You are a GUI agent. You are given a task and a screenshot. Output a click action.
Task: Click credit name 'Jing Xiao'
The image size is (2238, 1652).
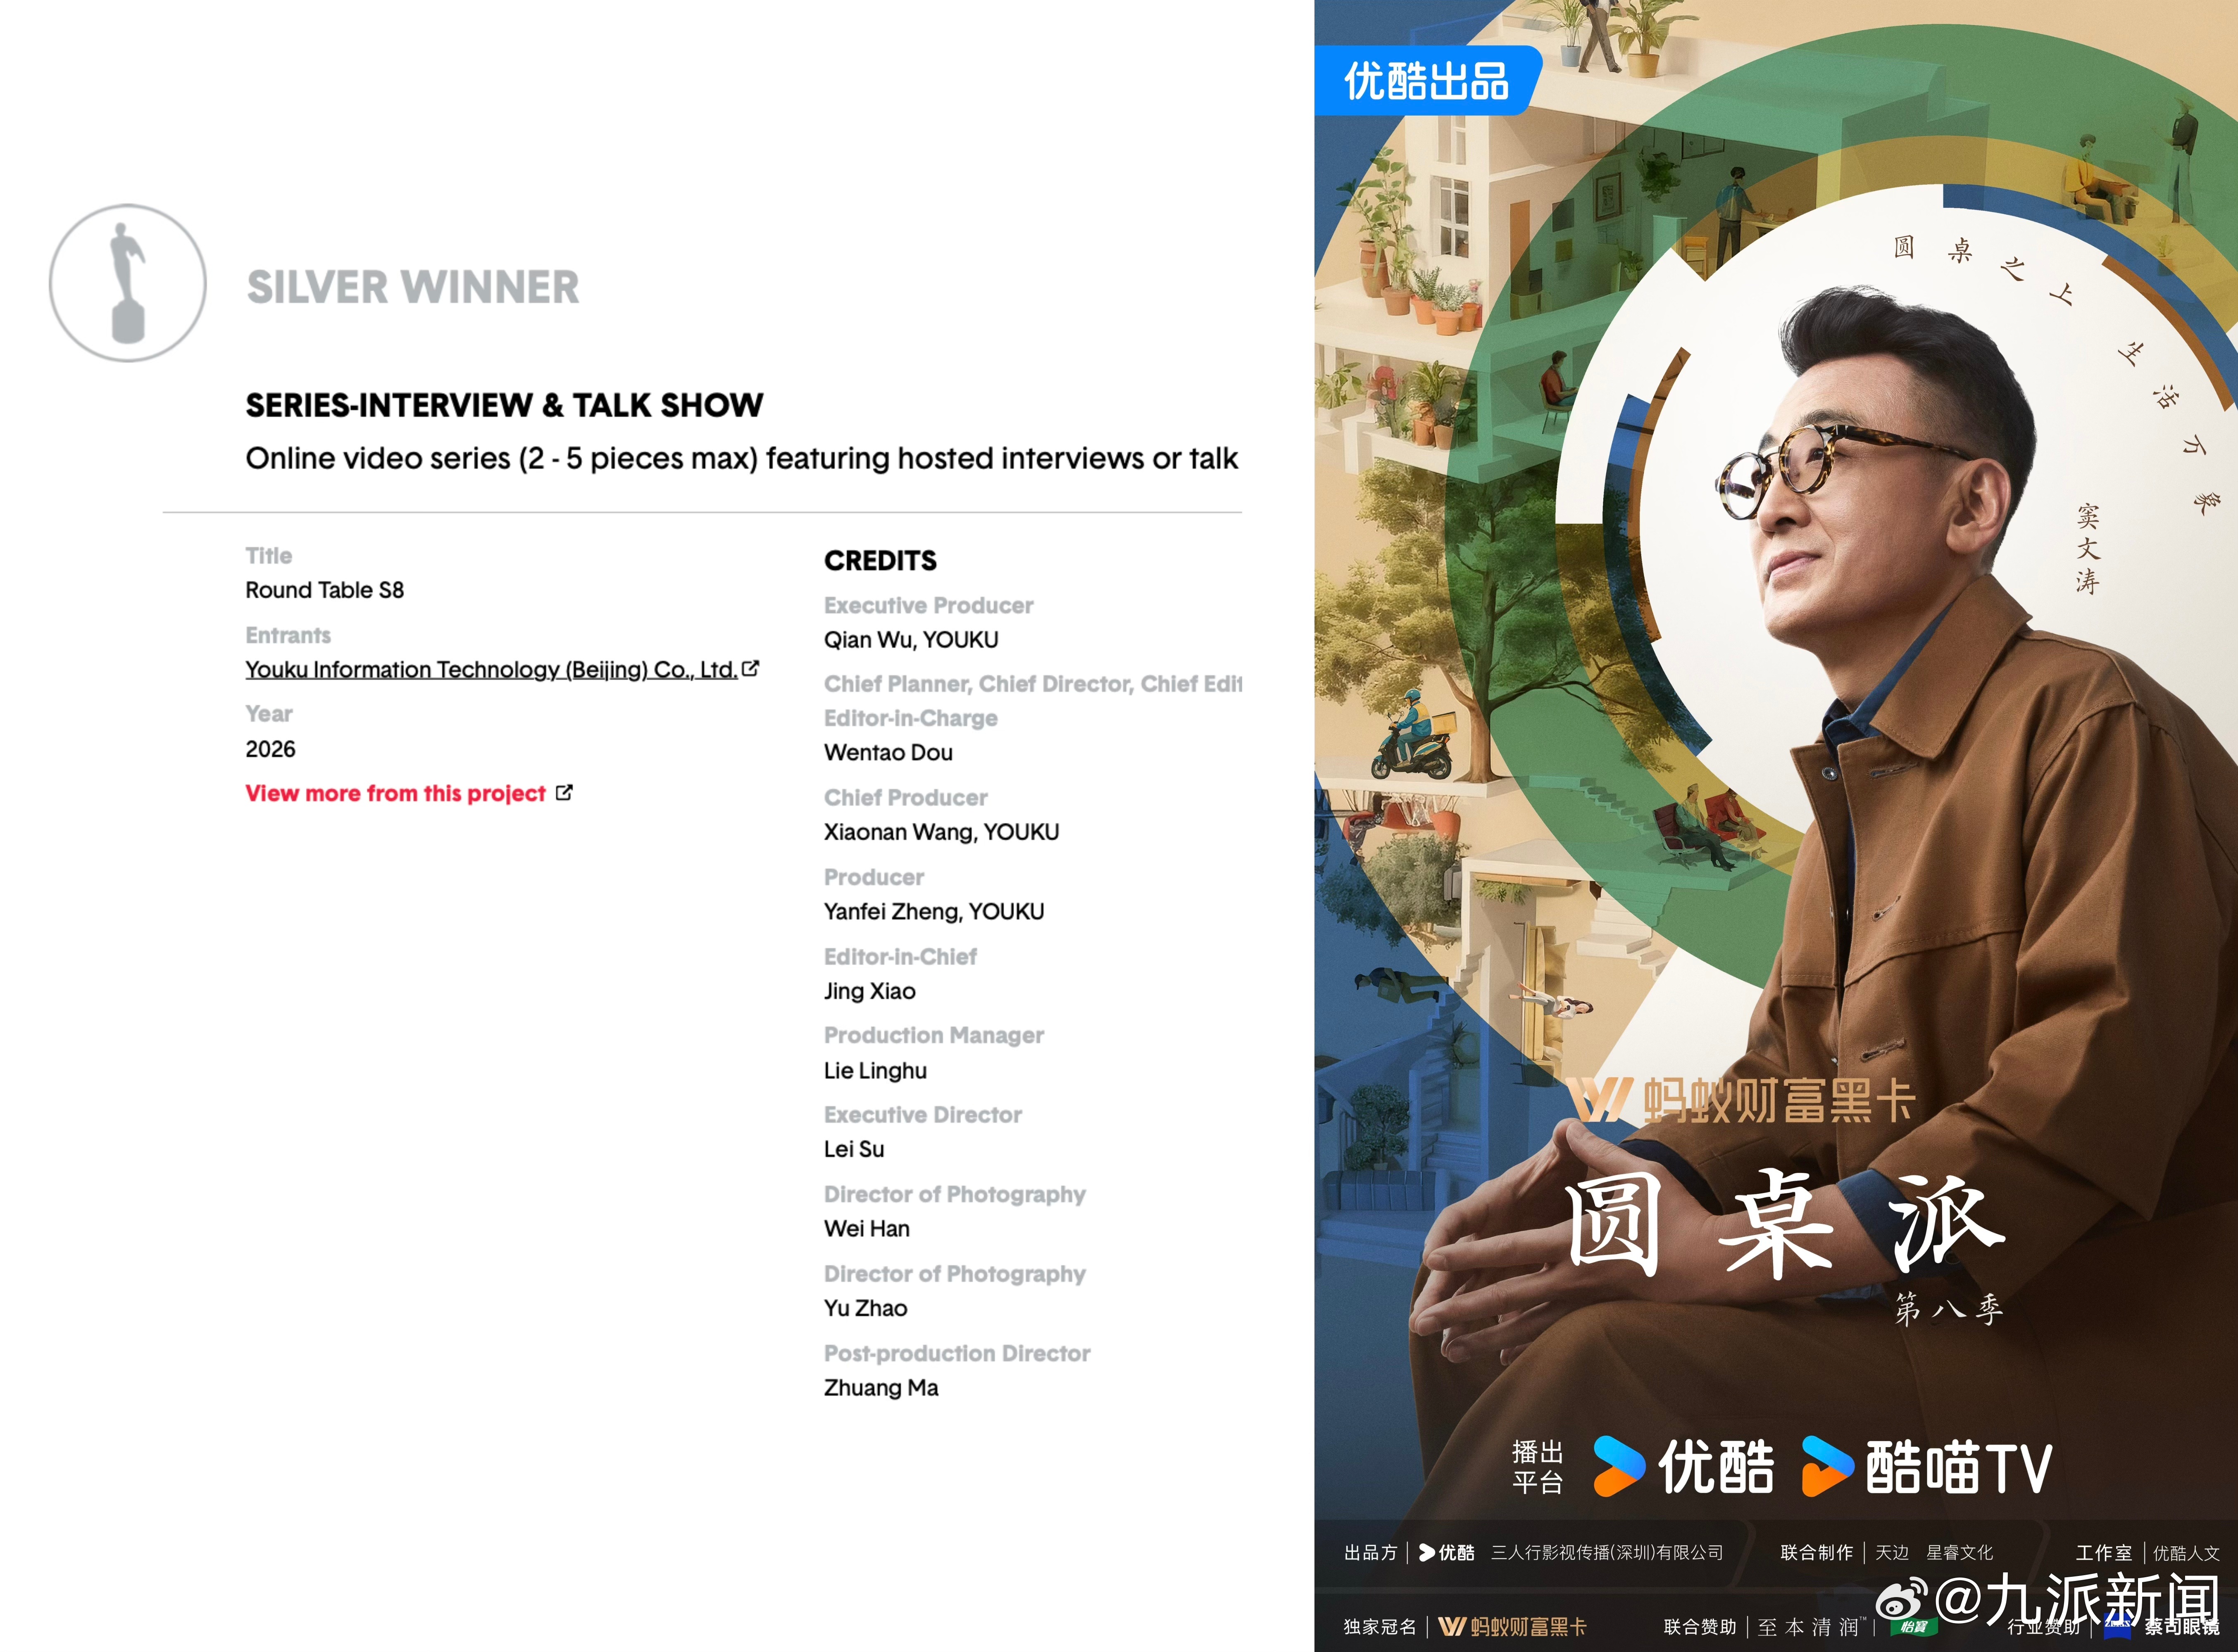tap(870, 991)
